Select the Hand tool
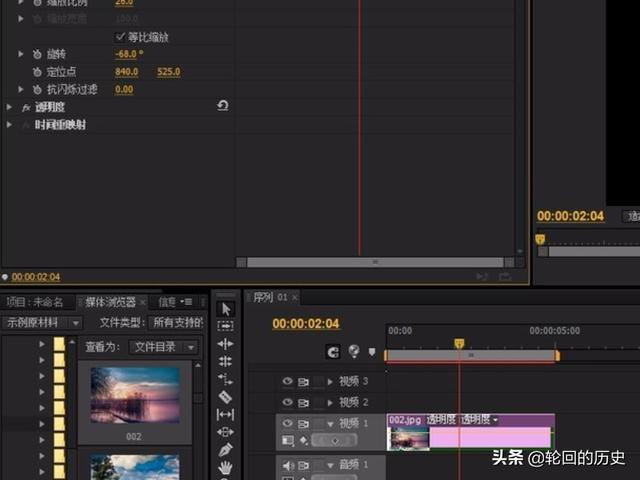640x480 pixels. [x=225, y=467]
